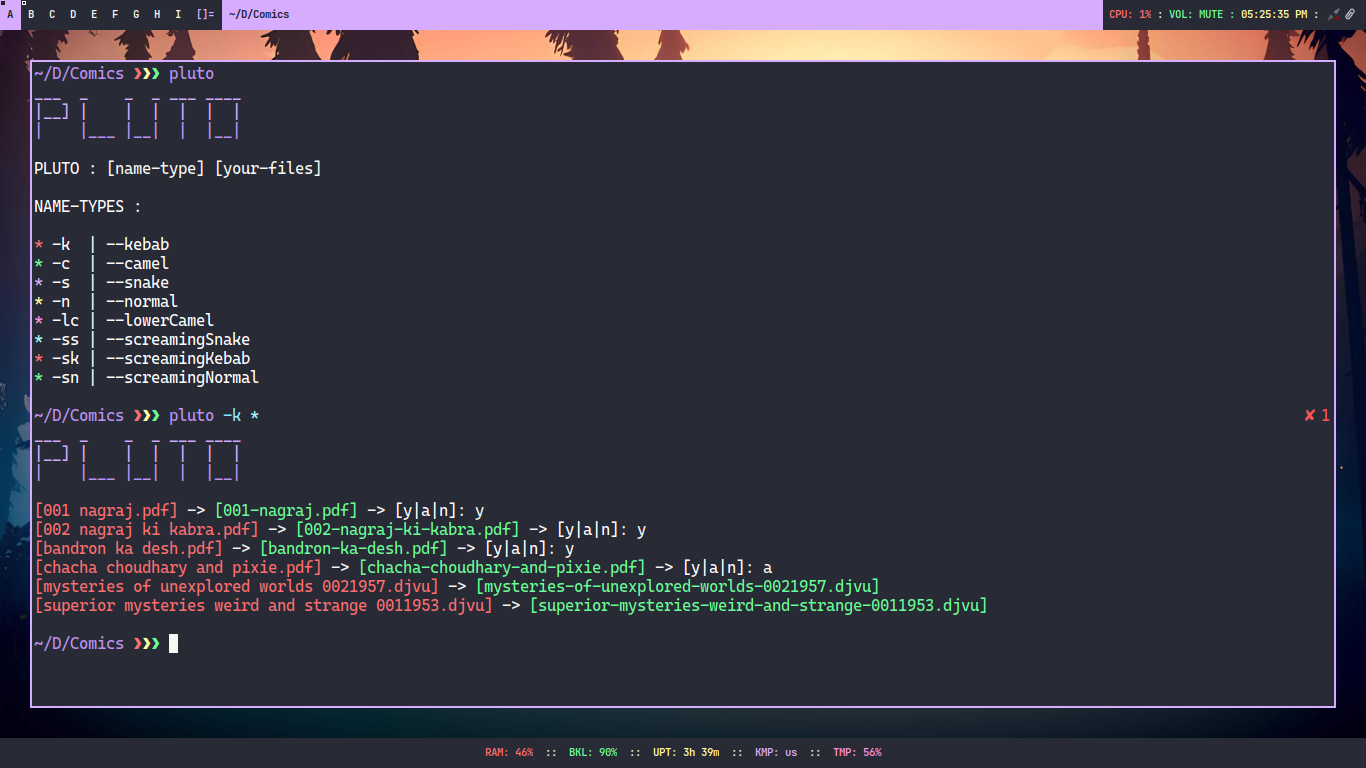Click [superior-mysteries-weird-and-strange-0011953.djvu] renamed filename

[758, 605]
